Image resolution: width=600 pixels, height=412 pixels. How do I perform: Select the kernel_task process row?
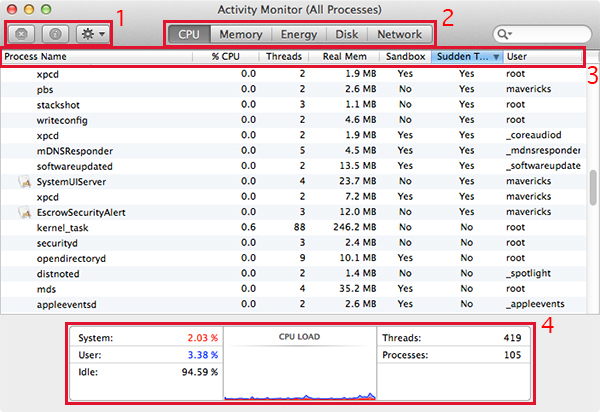pyautogui.click(x=293, y=228)
